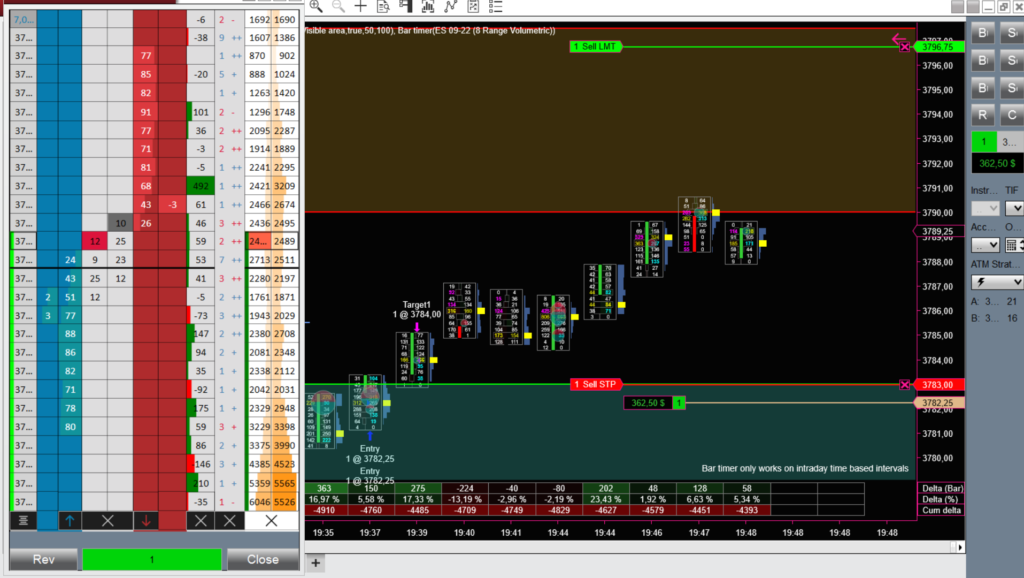Toggle the Chart Trader icon in toolbar

point(406,6)
